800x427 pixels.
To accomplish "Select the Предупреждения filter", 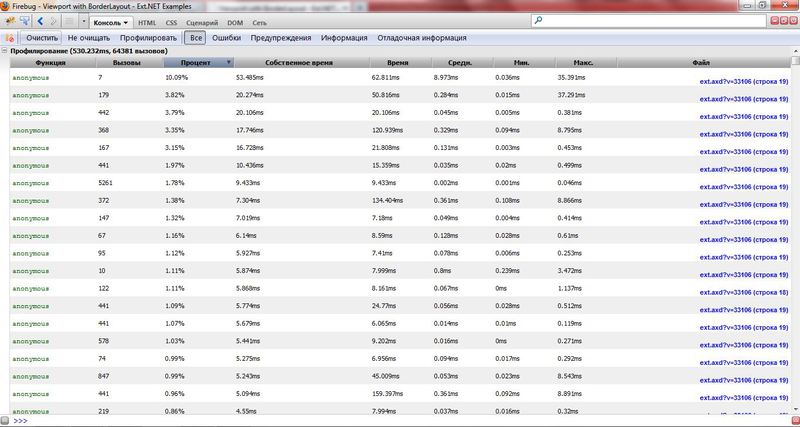I will pos(281,38).
